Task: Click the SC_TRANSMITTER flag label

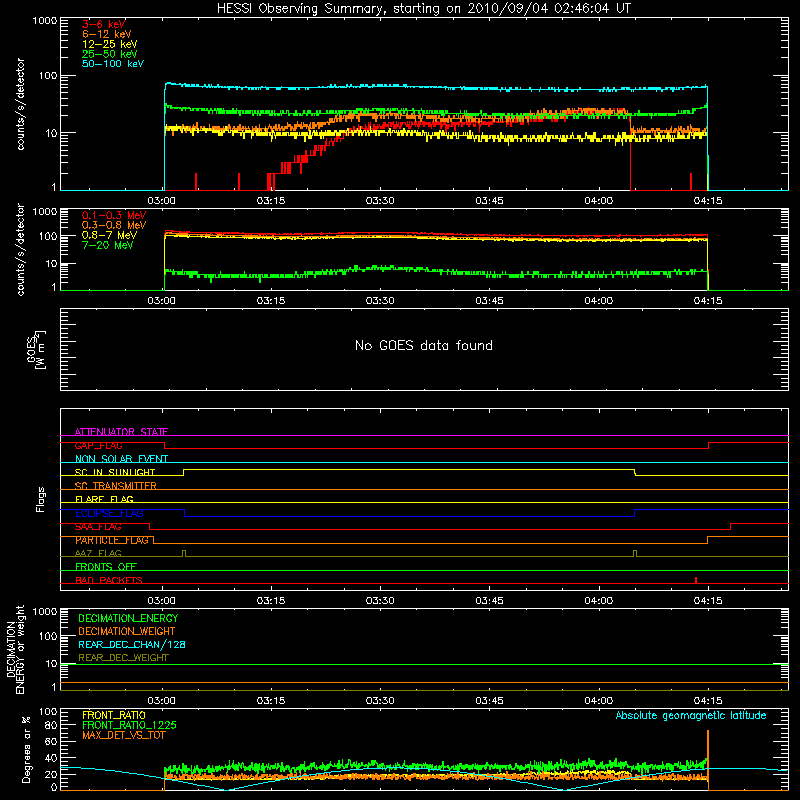Action: tap(115, 486)
